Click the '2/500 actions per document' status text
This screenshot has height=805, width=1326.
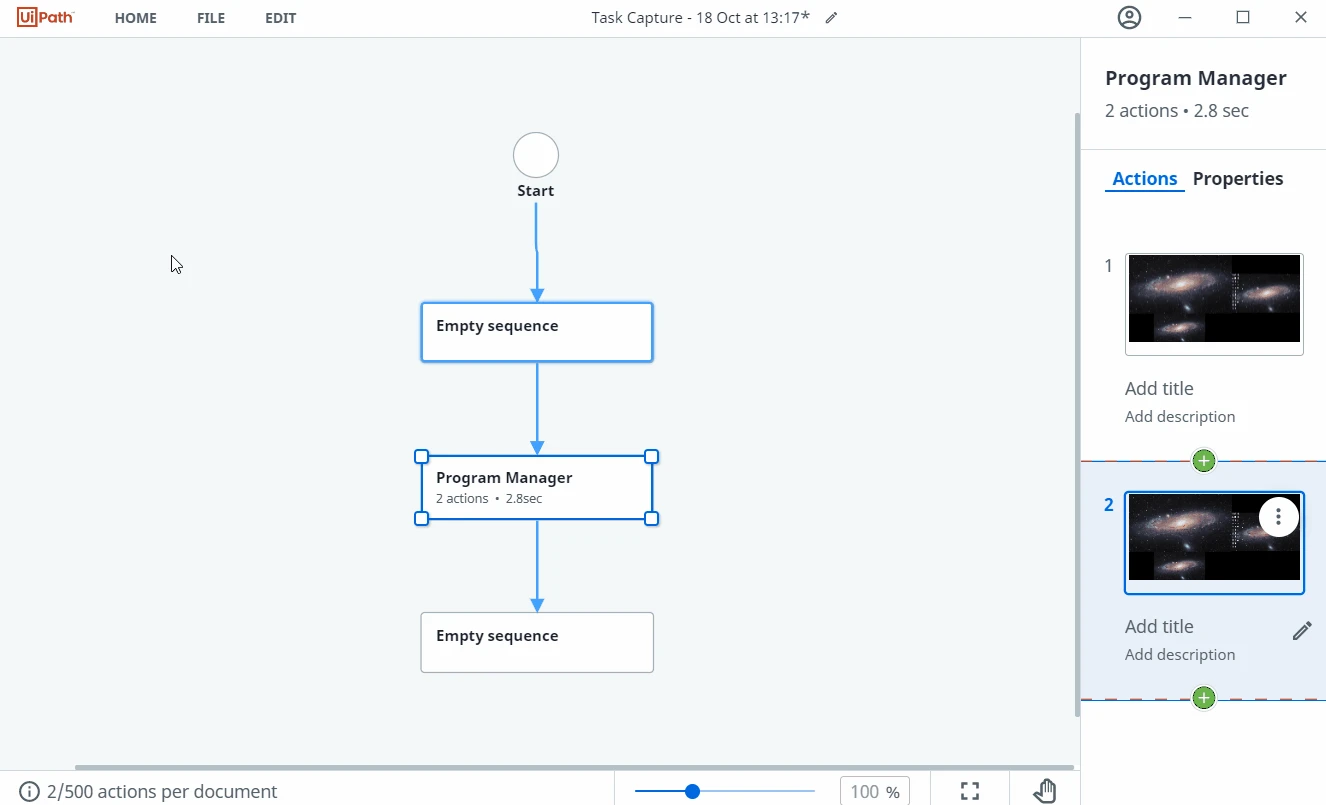point(162,792)
